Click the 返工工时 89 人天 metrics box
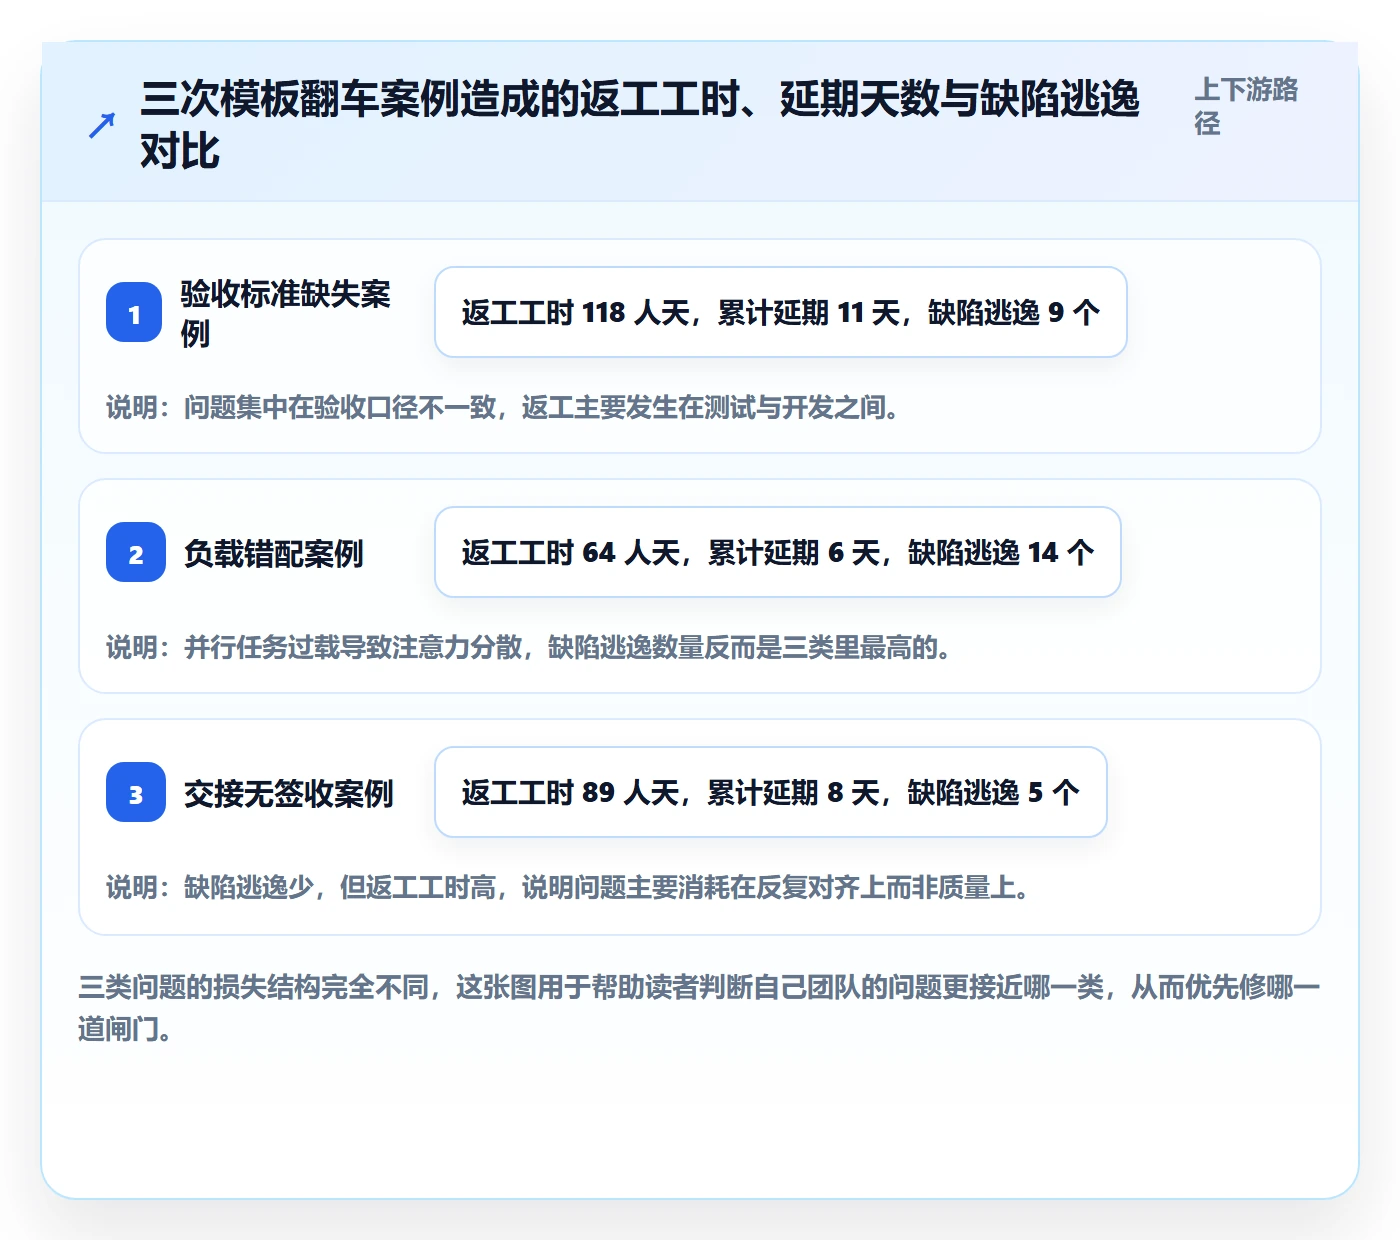This screenshot has height=1240, width=1400. tap(771, 792)
